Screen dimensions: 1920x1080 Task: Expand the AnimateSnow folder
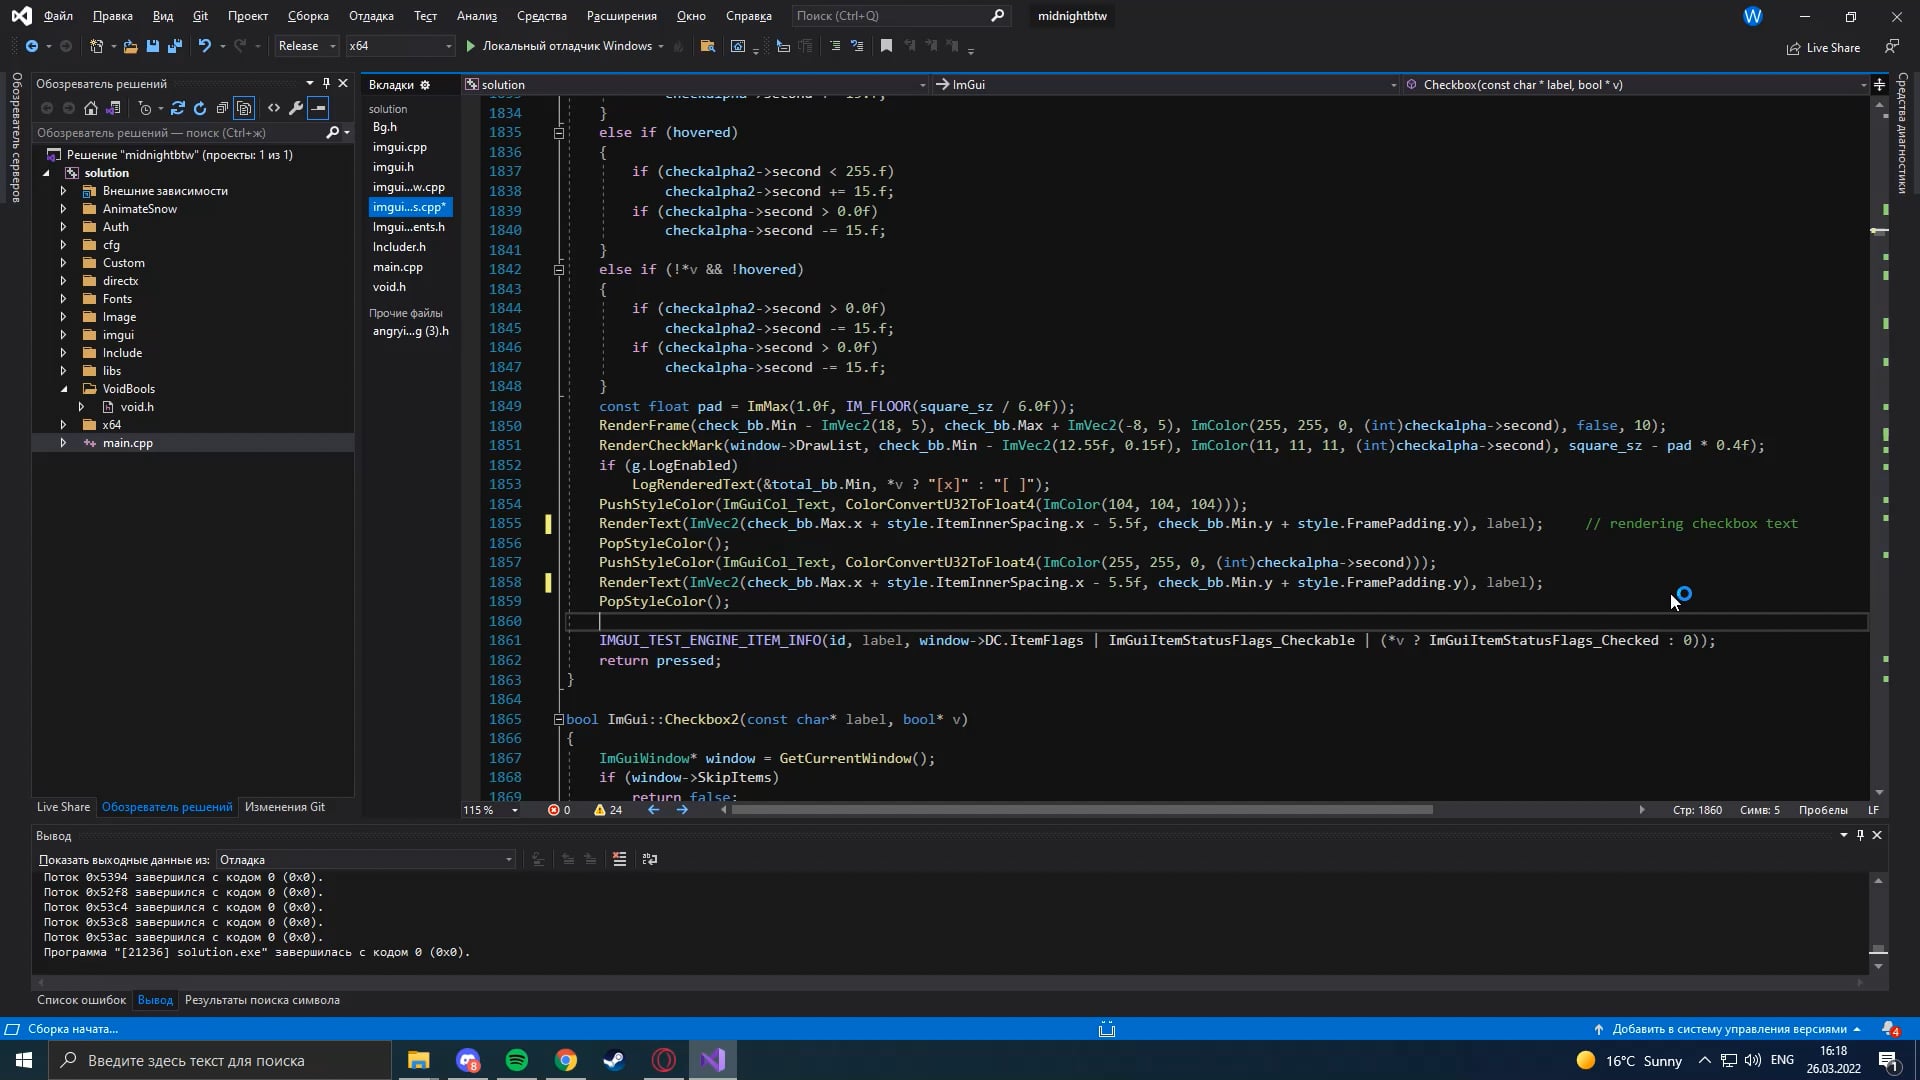63,209
